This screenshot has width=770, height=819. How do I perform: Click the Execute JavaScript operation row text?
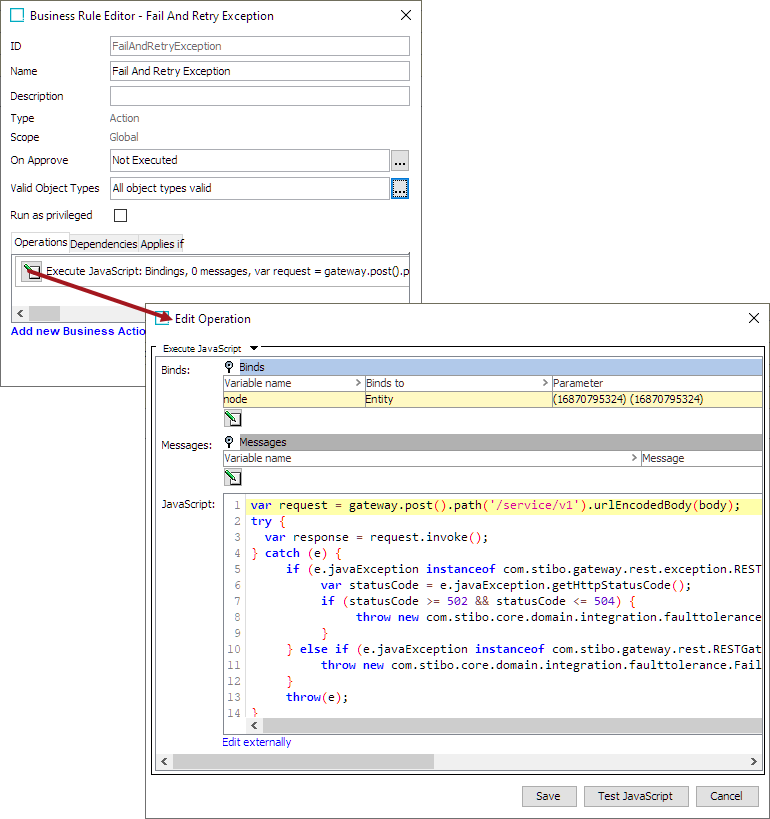tap(228, 271)
